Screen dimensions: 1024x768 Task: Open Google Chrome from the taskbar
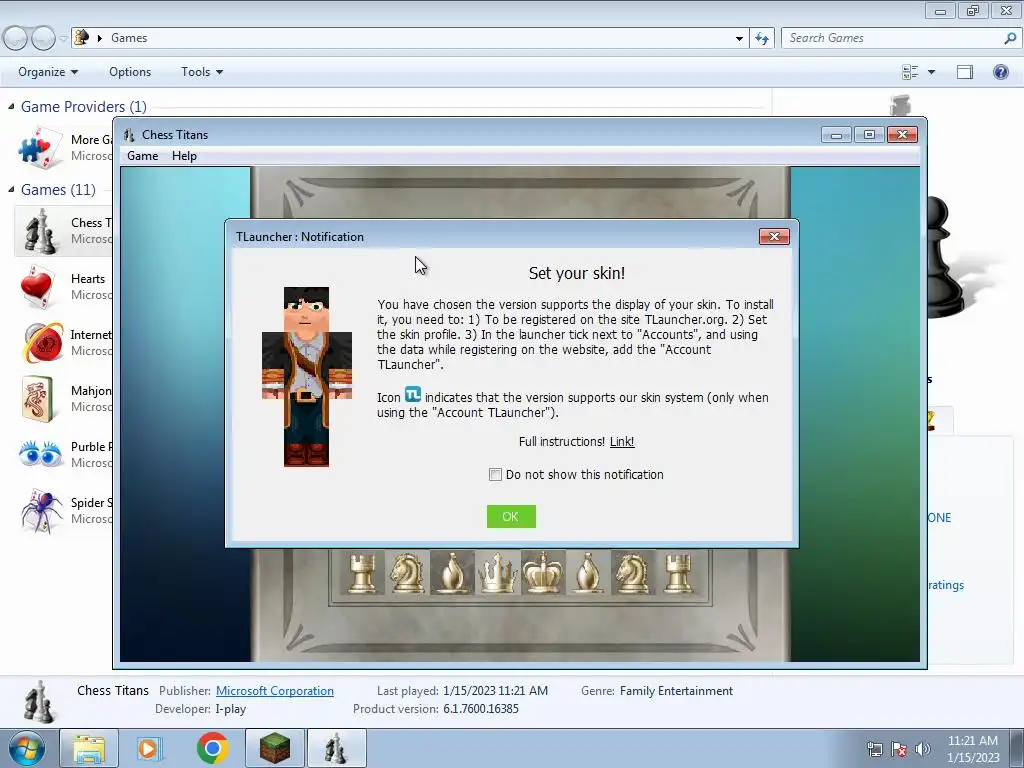point(212,748)
